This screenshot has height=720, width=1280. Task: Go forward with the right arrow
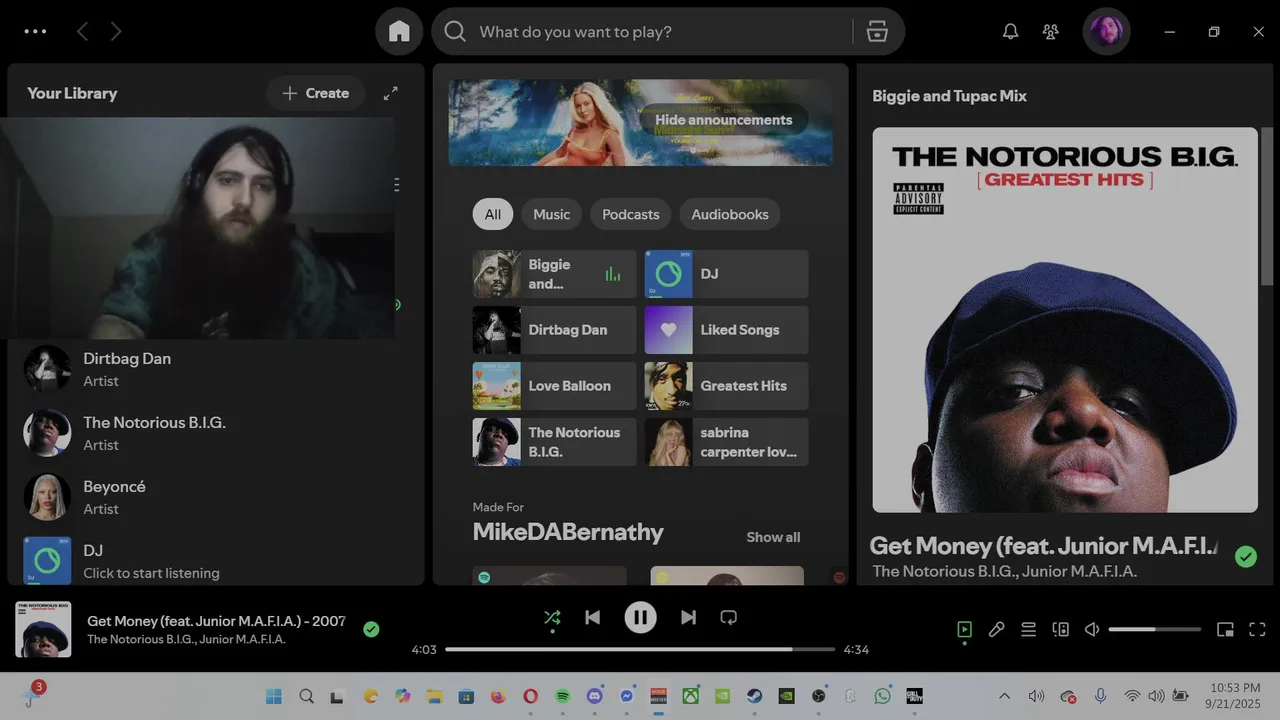coord(116,32)
